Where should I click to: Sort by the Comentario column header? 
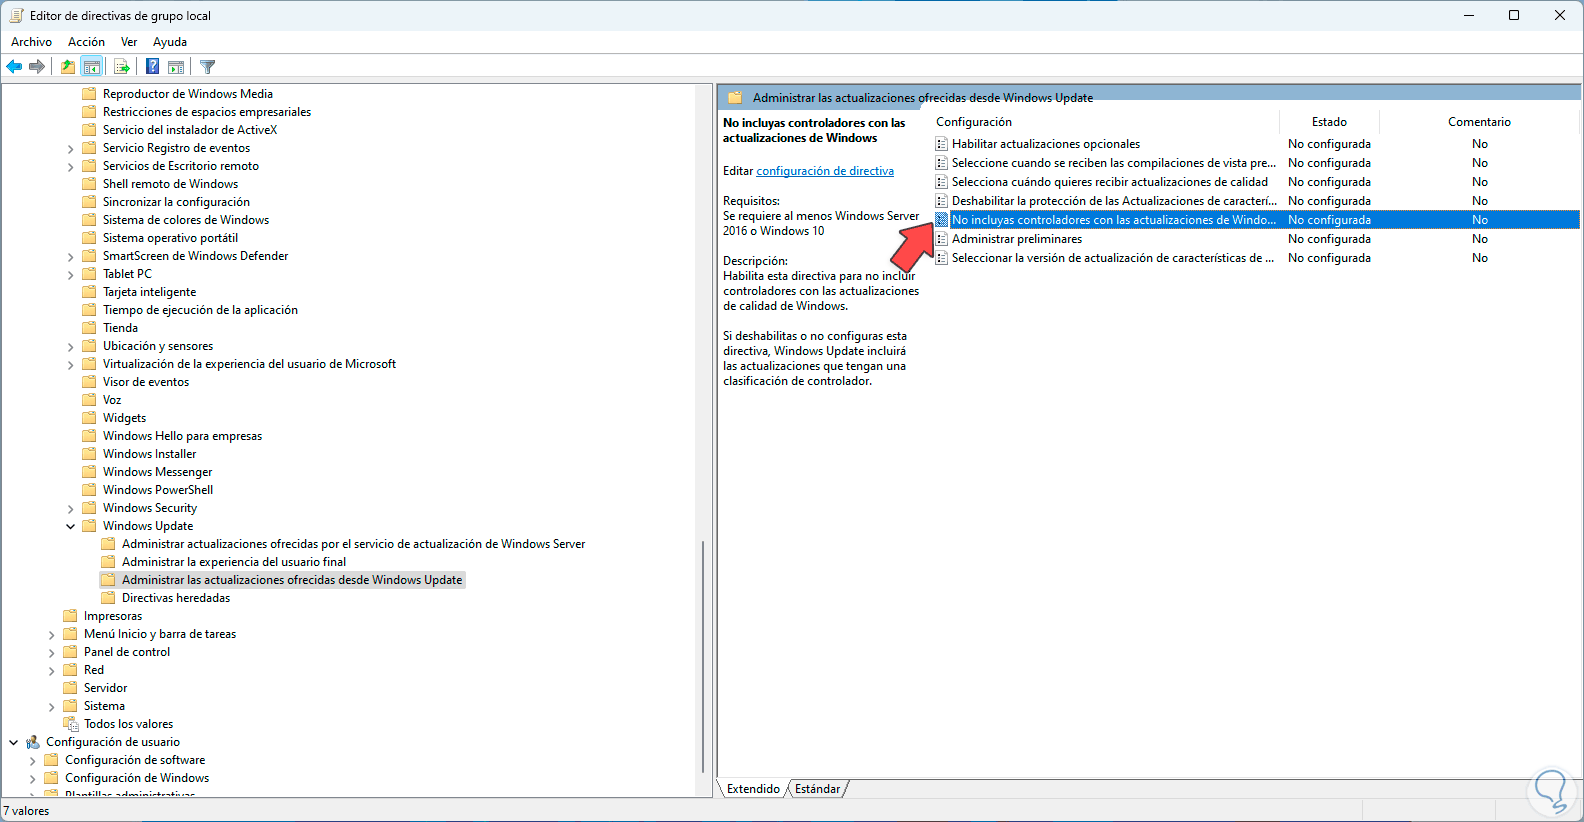pos(1479,122)
